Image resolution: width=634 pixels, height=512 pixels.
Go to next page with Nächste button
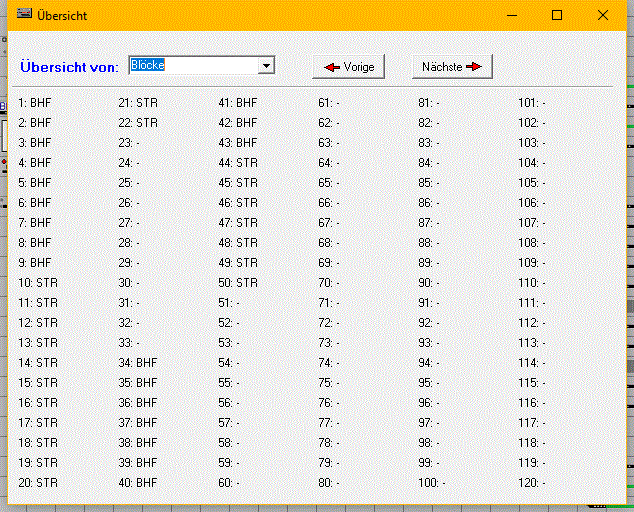coord(452,67)
